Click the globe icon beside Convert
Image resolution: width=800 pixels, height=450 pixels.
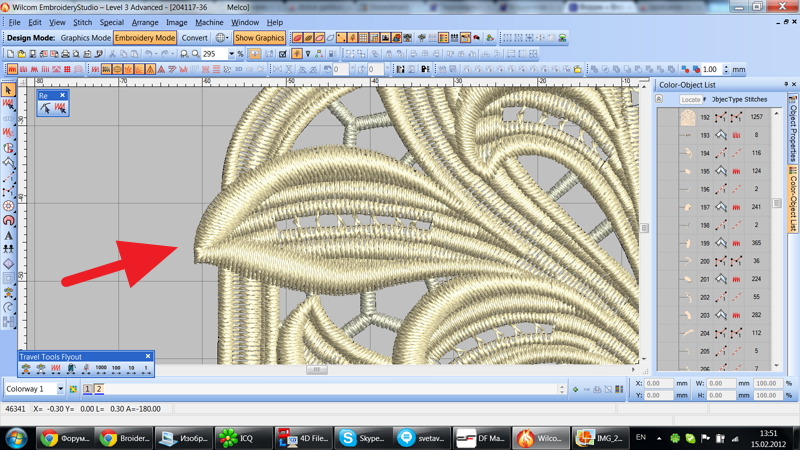pyautogui.click(x=221, y=38)
